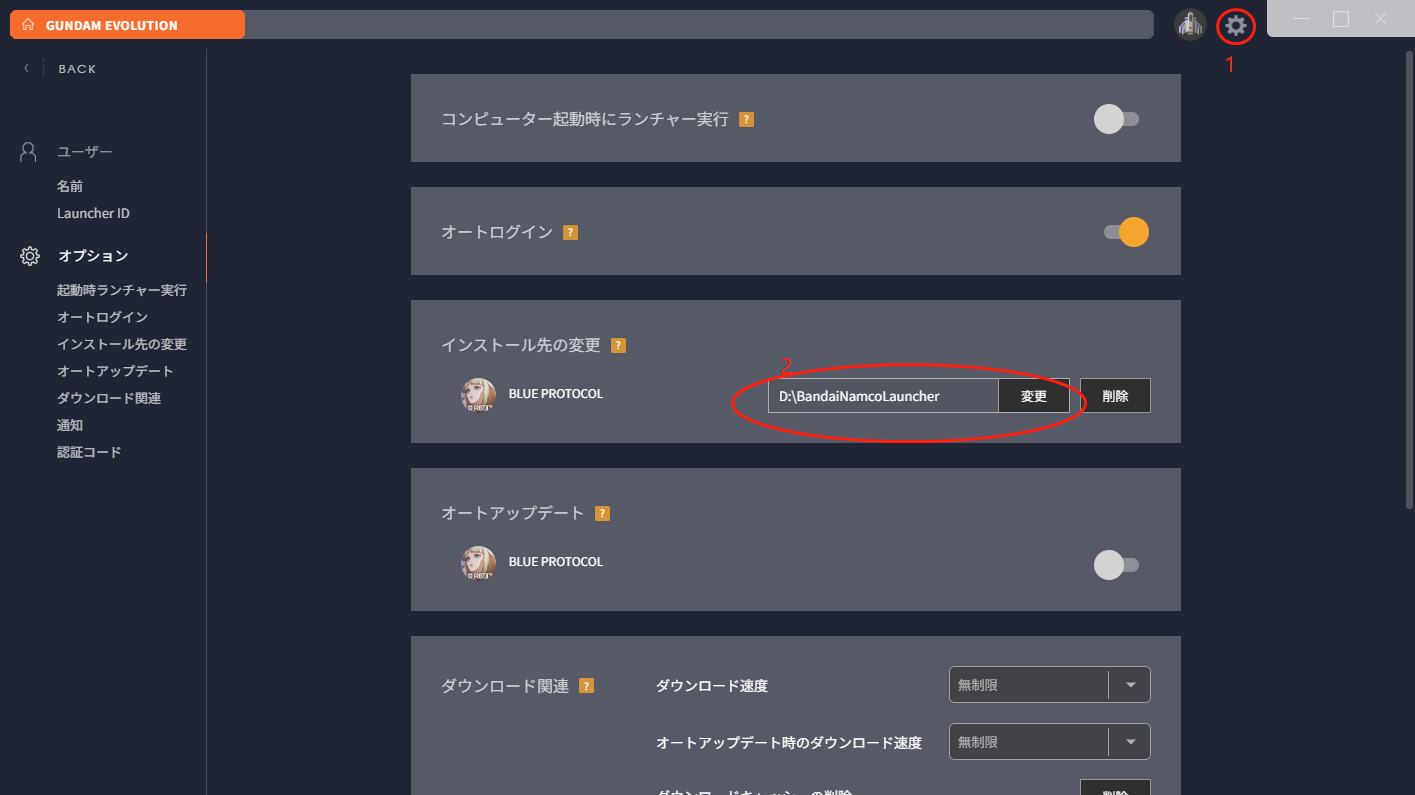This screenshot has height=795, width=1415.
Task: Open the ダウンロード速度 dropdown
Action: tap(1049, 685)
